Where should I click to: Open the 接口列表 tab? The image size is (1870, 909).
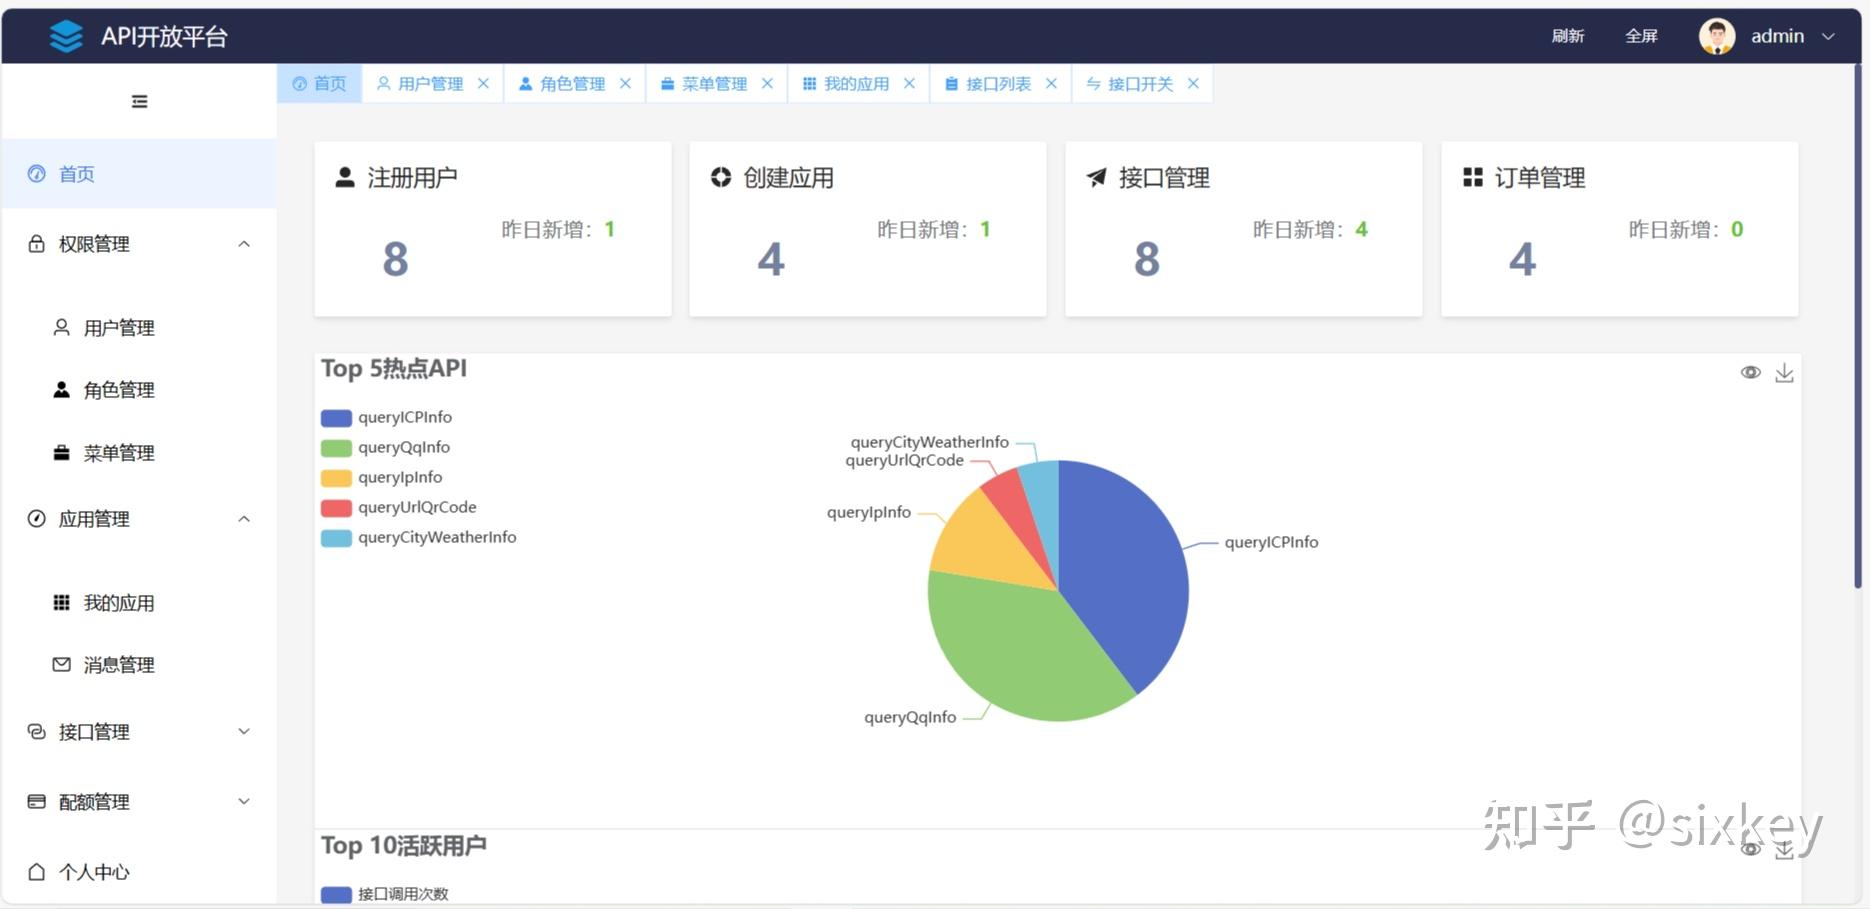(x=995, y=83)
